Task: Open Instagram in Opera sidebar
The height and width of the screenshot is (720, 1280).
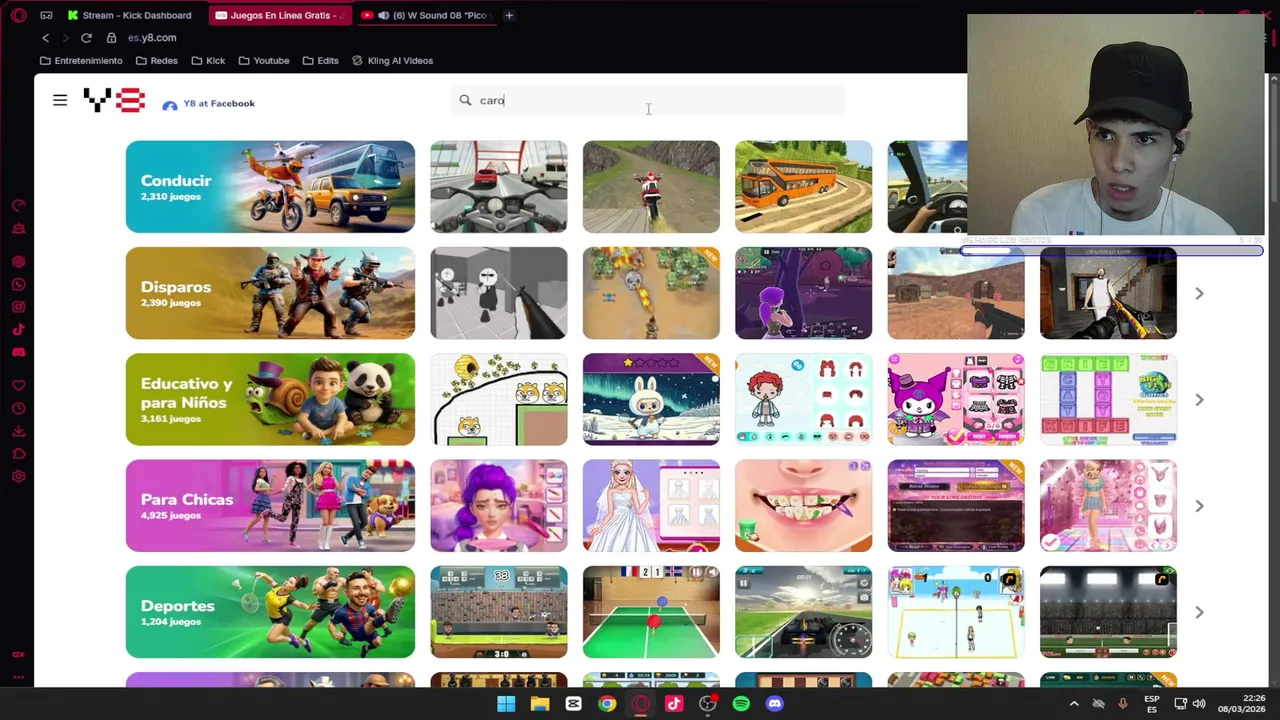Action: pyautogui.click(x=18, y=307)
